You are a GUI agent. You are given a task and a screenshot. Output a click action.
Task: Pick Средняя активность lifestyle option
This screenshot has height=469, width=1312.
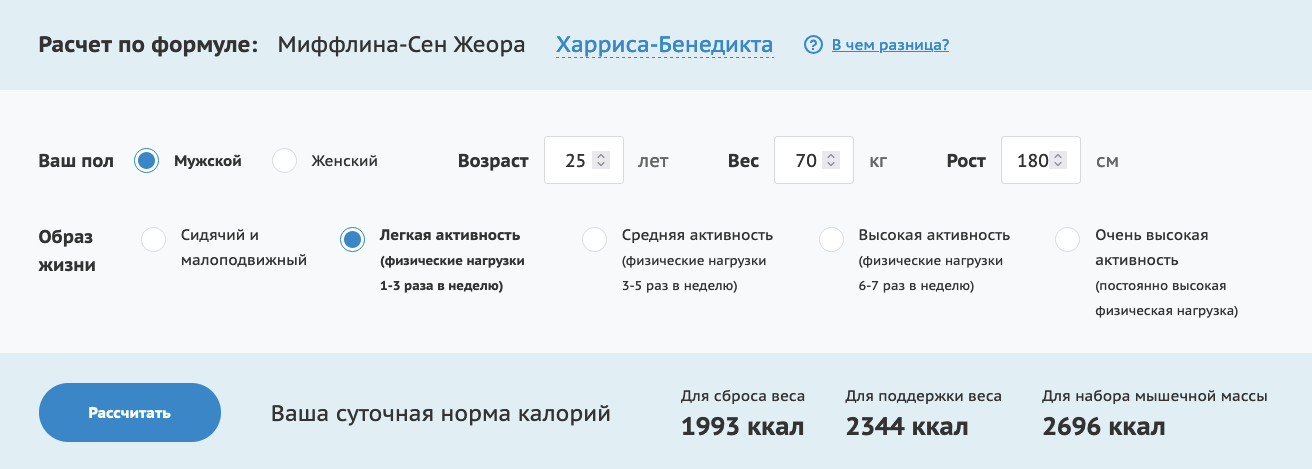pos(595,240)
